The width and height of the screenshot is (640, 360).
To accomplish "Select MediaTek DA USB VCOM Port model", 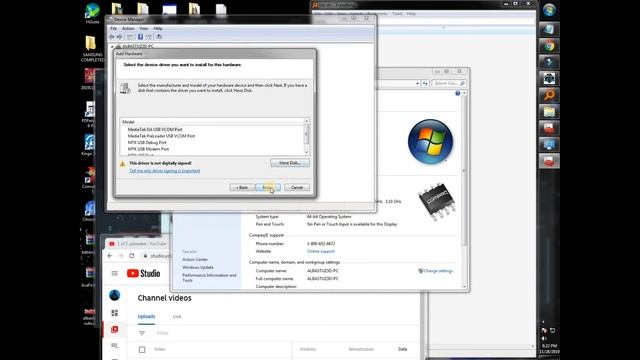I will tap(155, 129).
